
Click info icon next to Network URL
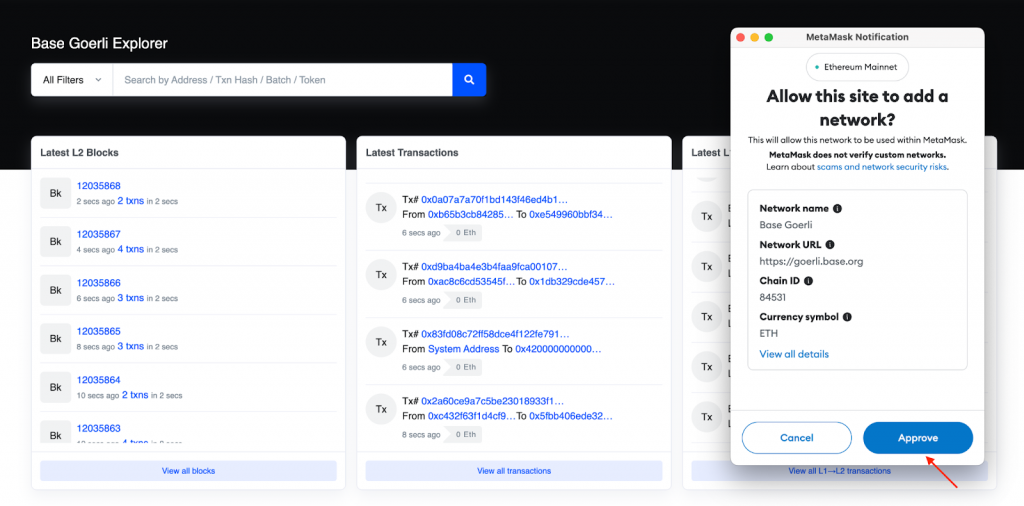[830, 245]
